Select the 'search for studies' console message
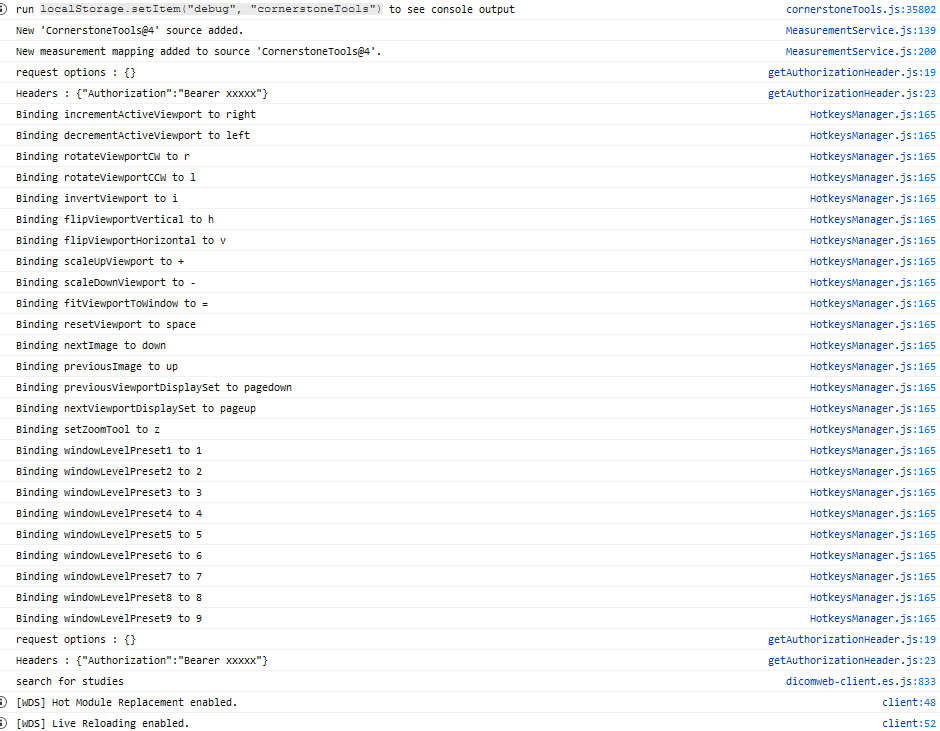Screen dimensions: 940x731 [x=70, y=681]
